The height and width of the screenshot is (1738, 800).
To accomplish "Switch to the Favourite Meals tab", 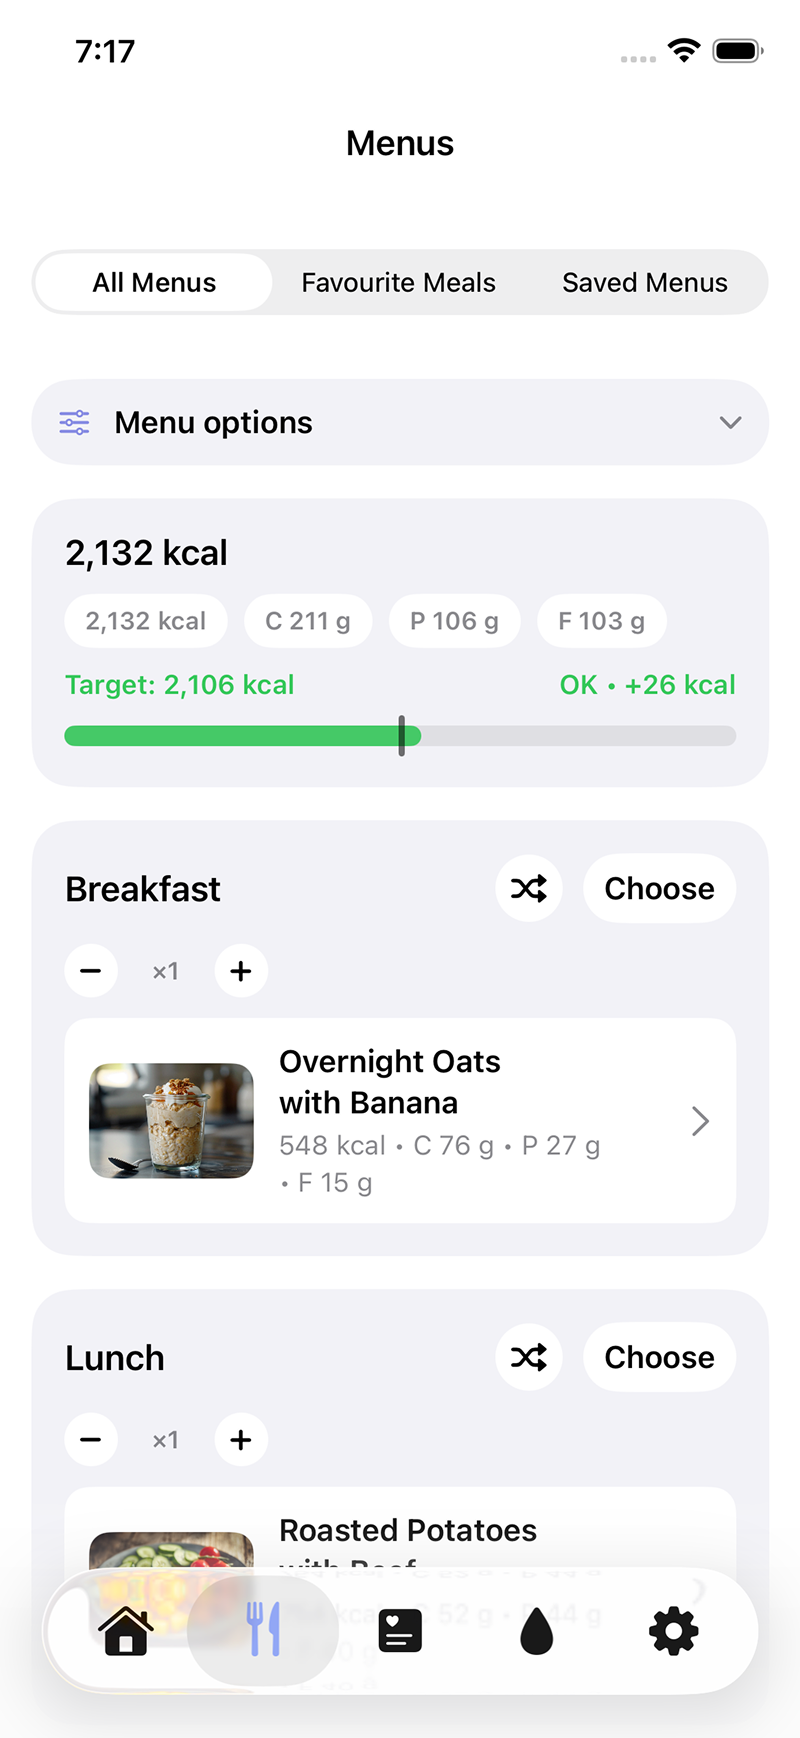I will (x=398, y=283).
